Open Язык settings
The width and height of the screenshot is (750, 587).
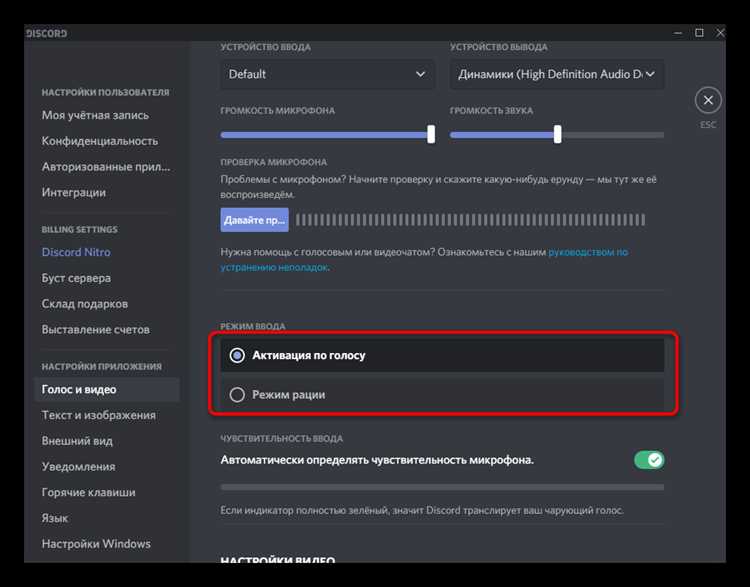[55, 518]
